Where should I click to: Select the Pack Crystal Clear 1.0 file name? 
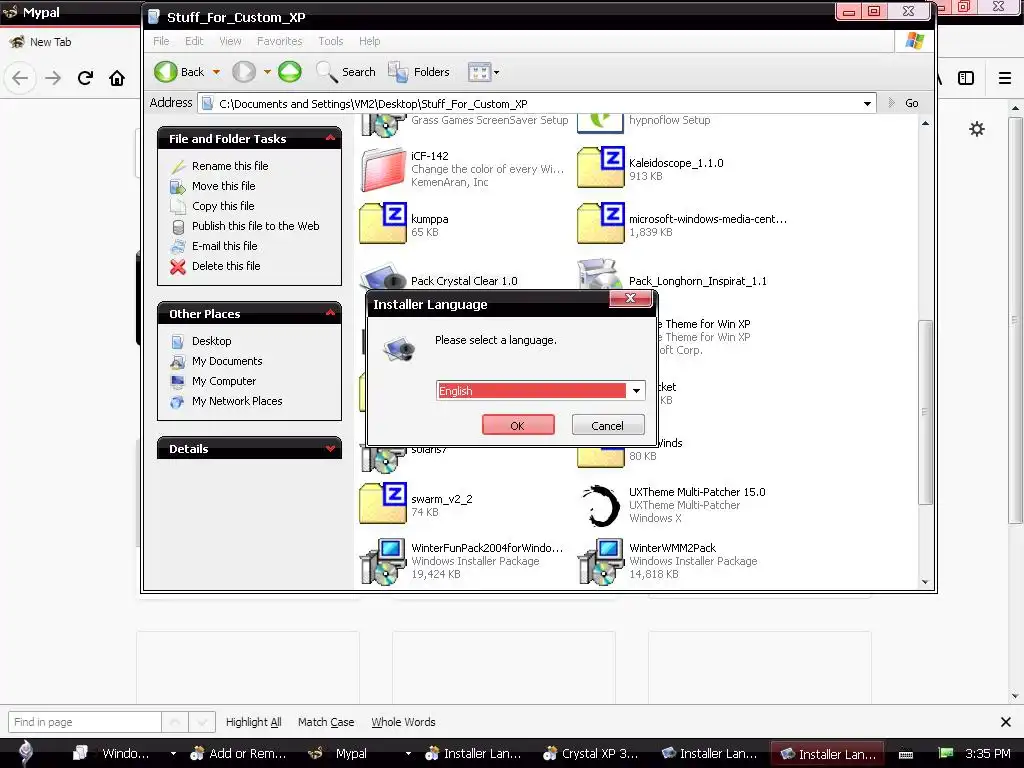[464, 281]
